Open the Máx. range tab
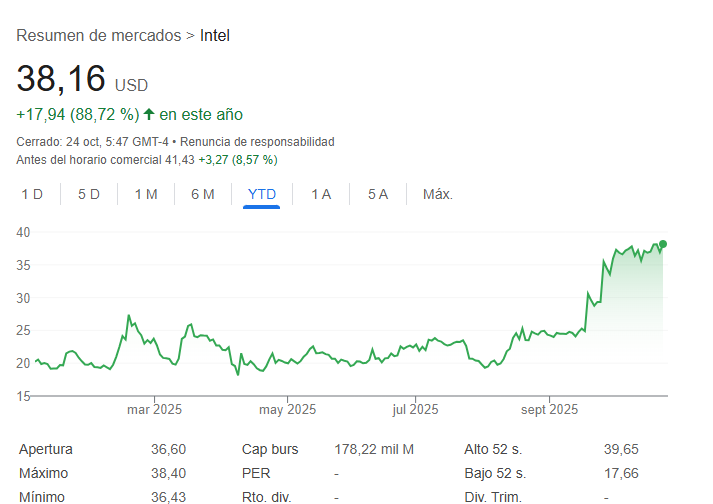The height and width of the screenshot is (504, 713). (438, 194)
